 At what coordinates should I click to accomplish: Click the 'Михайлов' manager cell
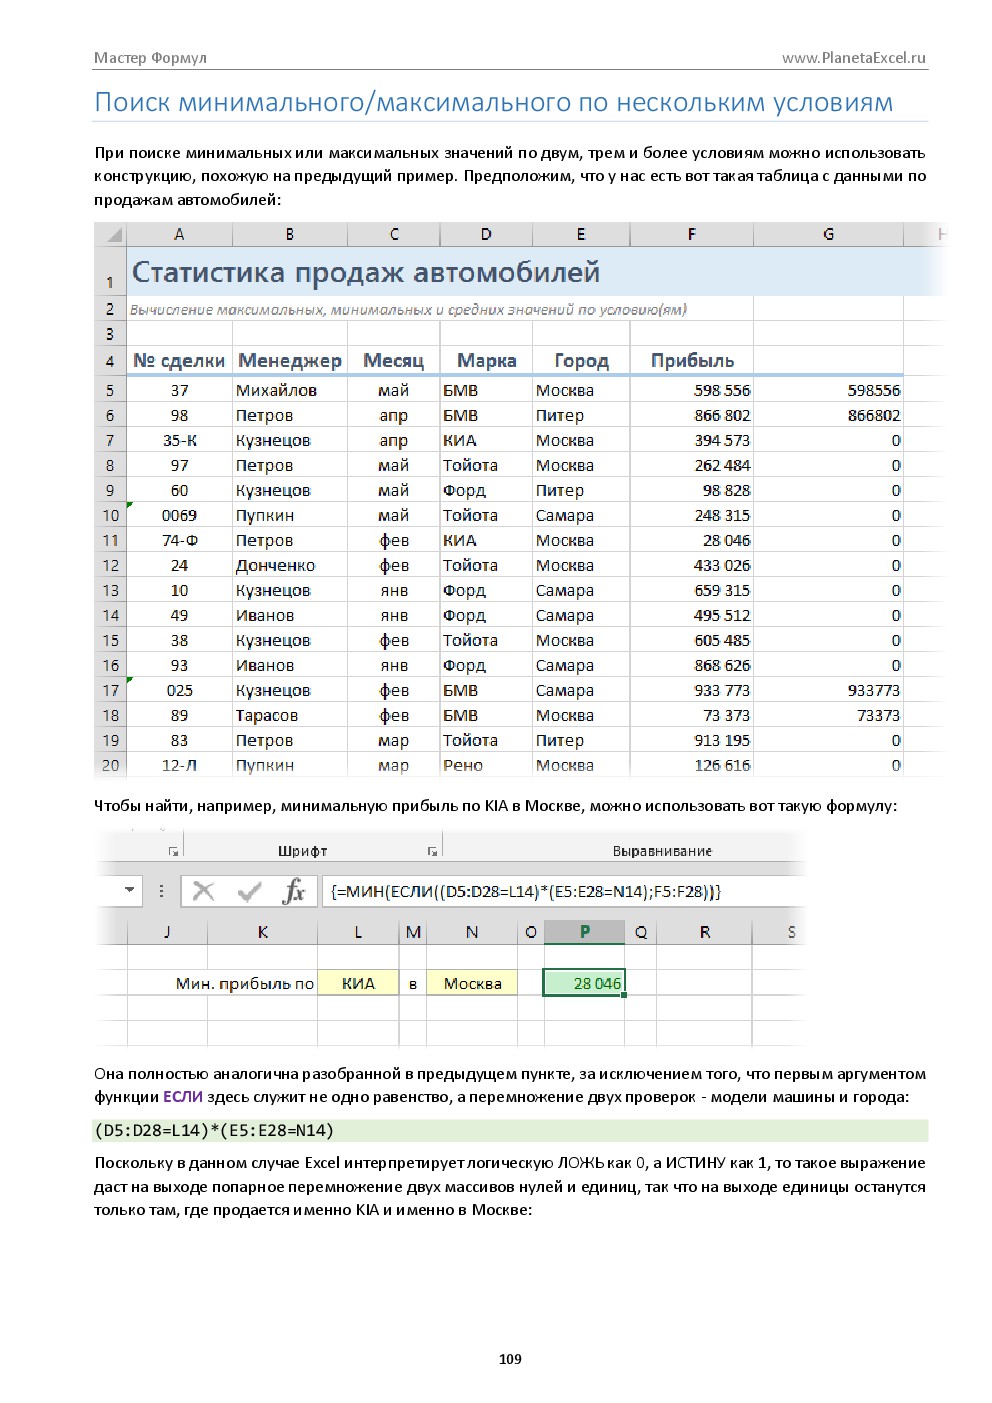tap(290, 390)
